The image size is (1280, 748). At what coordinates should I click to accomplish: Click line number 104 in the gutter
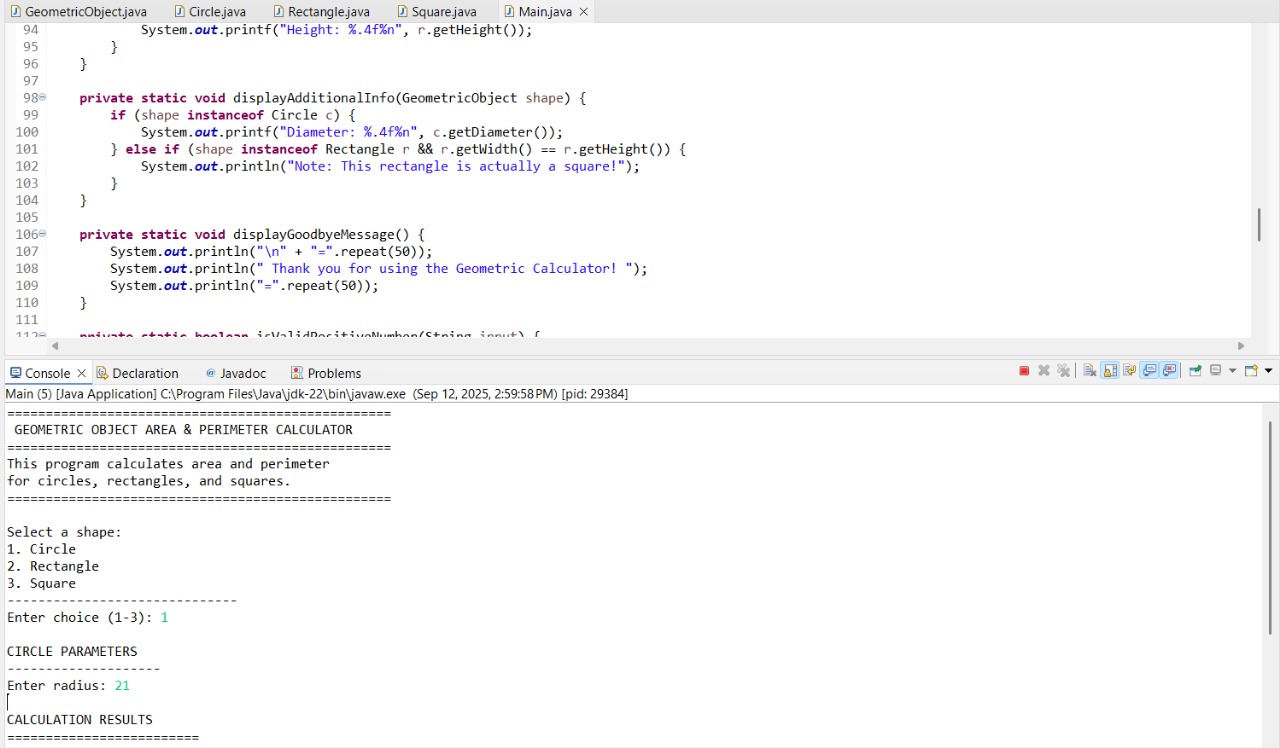tap(27, 200)
